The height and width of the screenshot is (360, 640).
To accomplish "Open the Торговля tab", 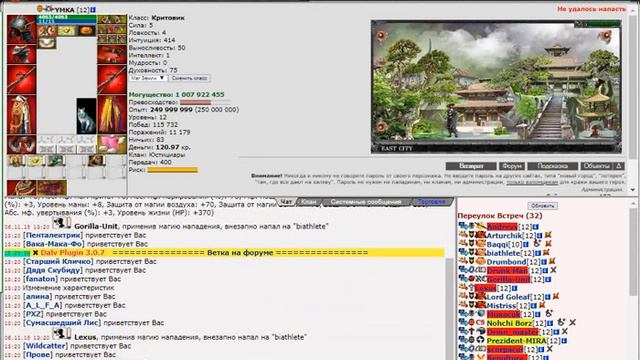I will (x=431, y=202).
